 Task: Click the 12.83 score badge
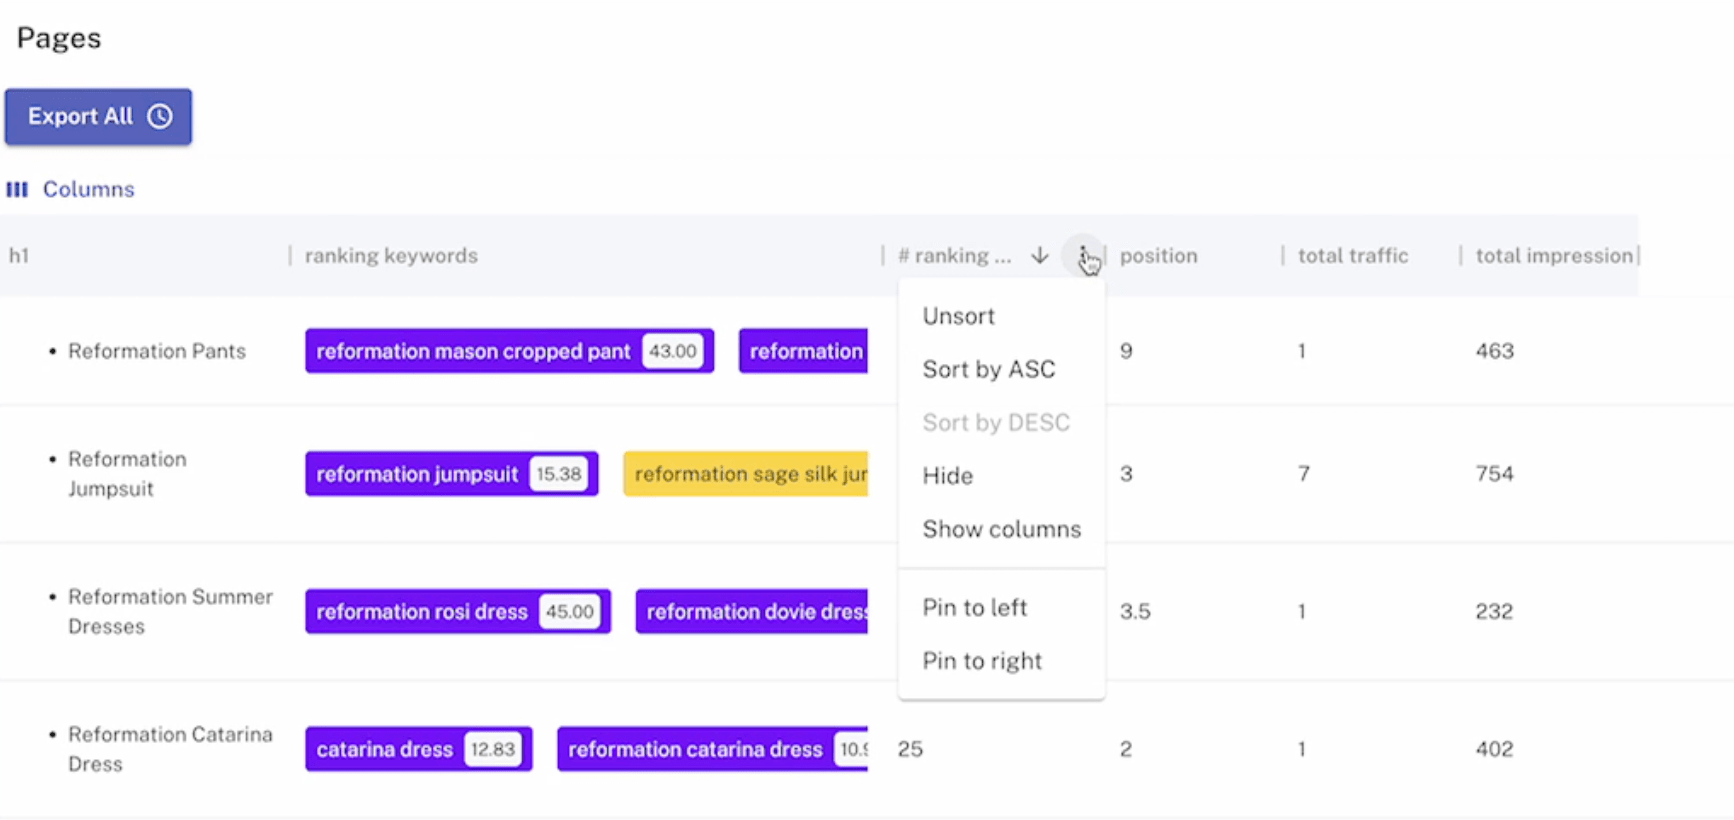point(493,749)
